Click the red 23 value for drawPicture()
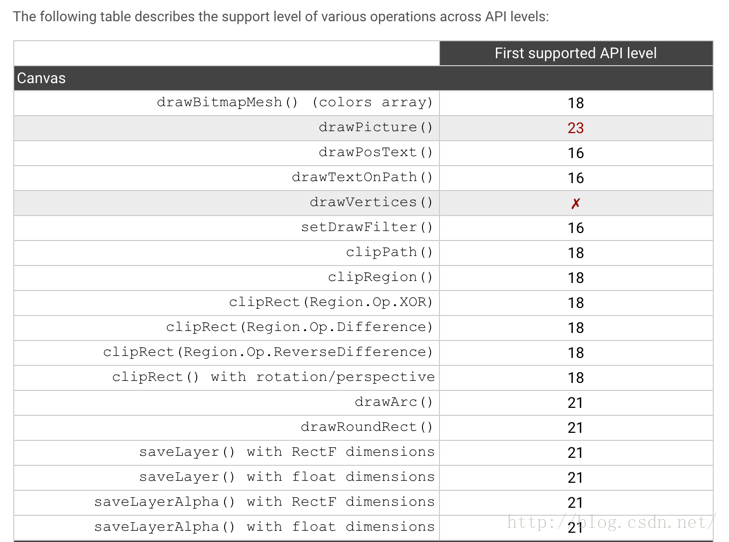729x542 pixels. (576, 128)
